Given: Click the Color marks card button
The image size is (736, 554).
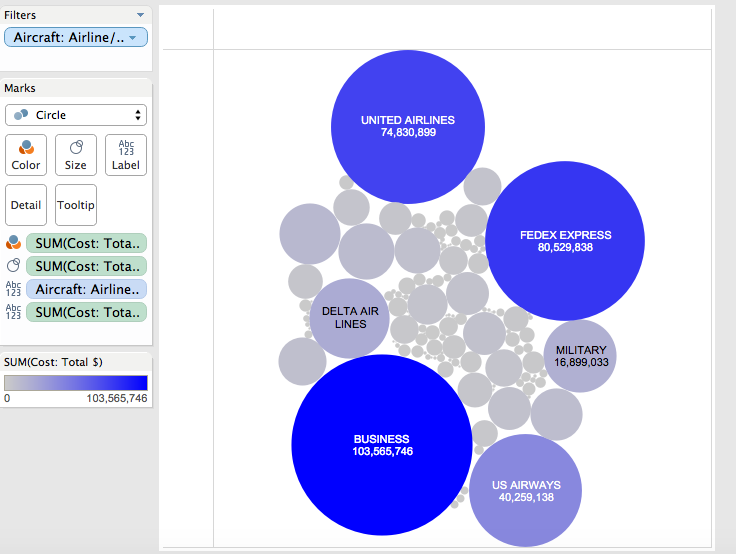Looking at the screenshot, I should pos(26,155).
